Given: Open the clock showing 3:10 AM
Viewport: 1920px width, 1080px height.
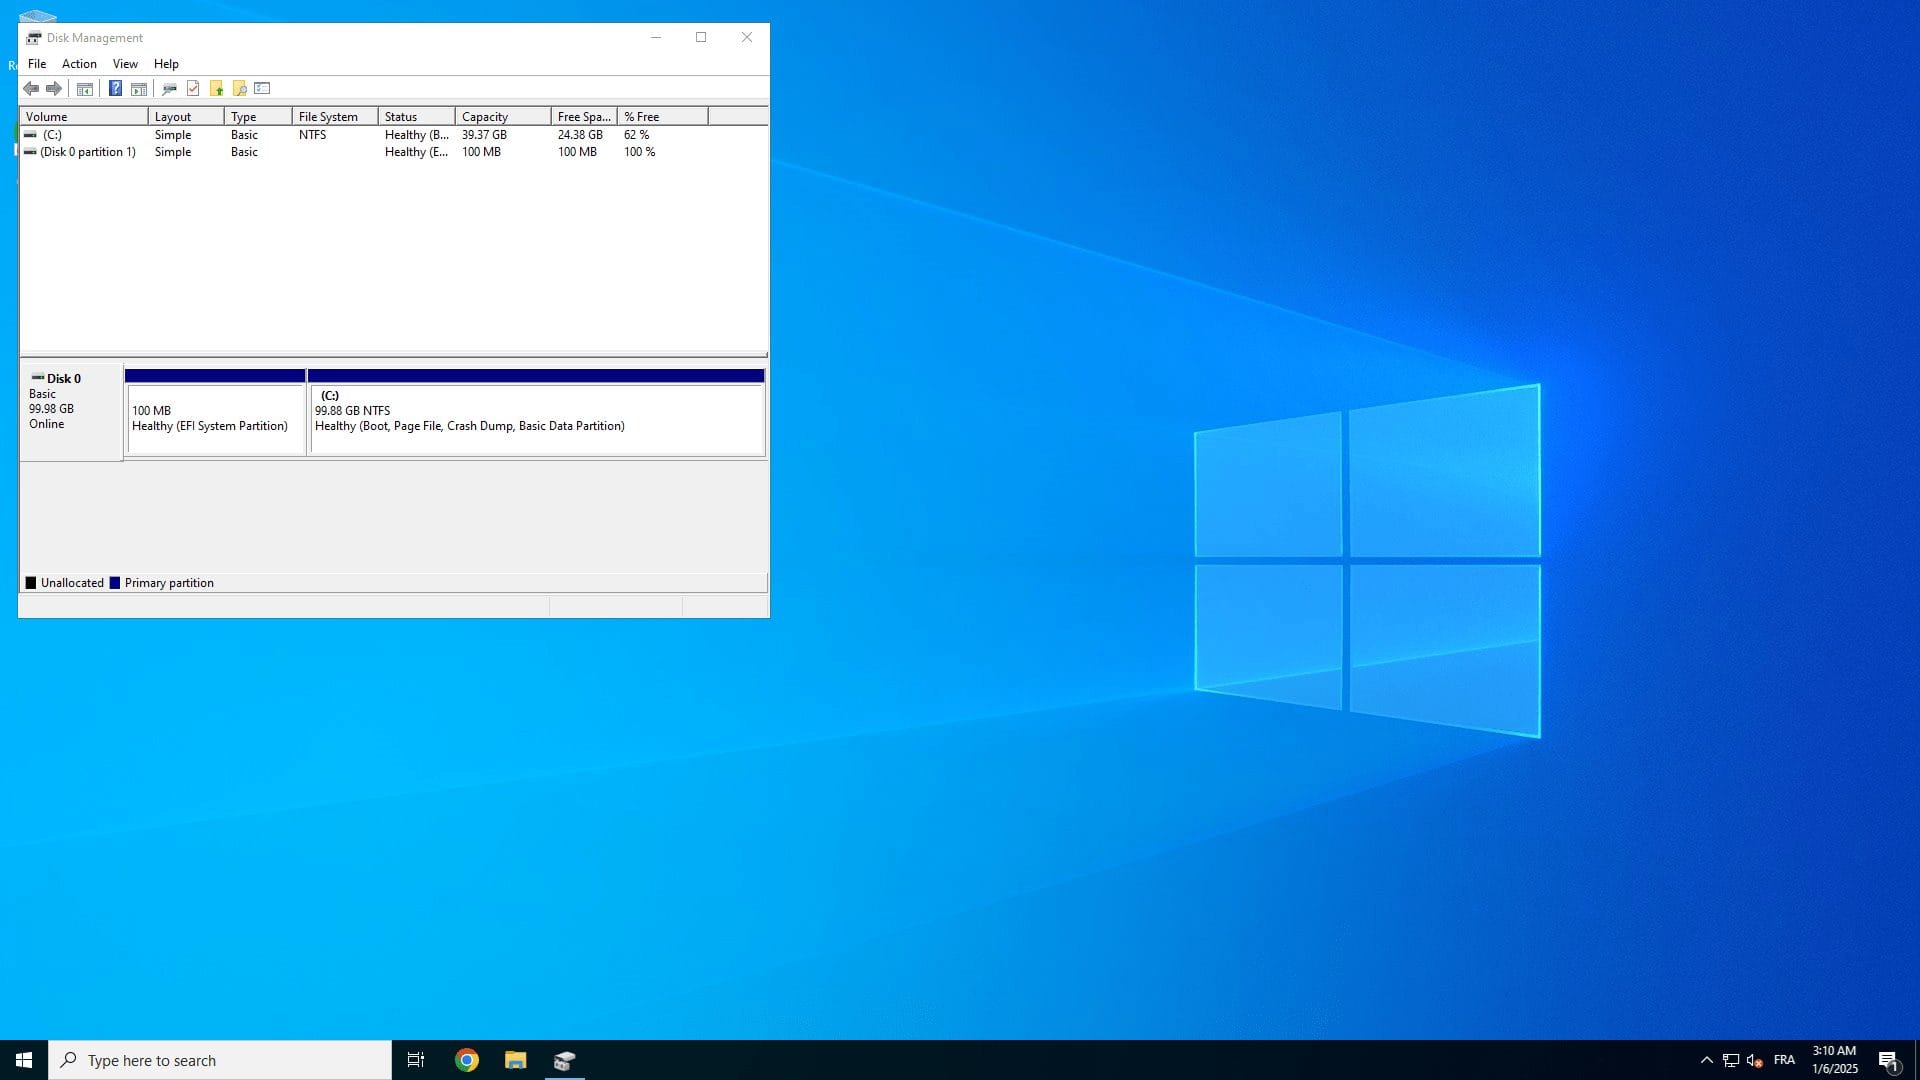Looking at the screenshot, I should [x=1834, y=1060].
